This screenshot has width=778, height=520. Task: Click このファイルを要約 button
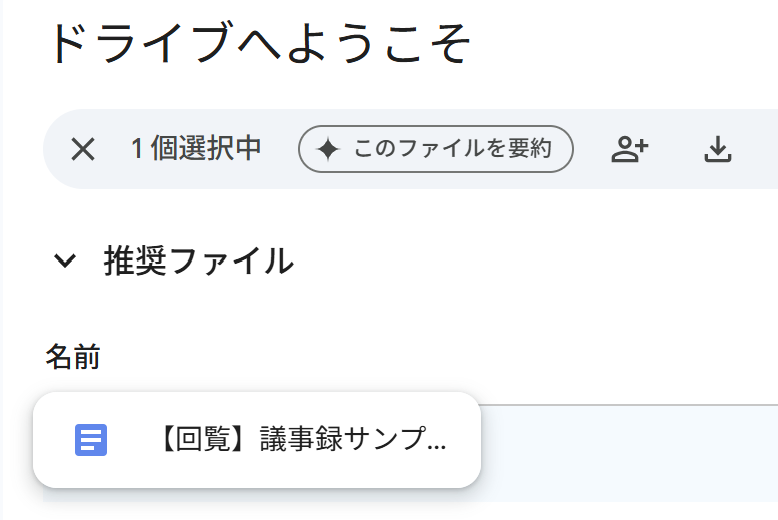point(436,149)
